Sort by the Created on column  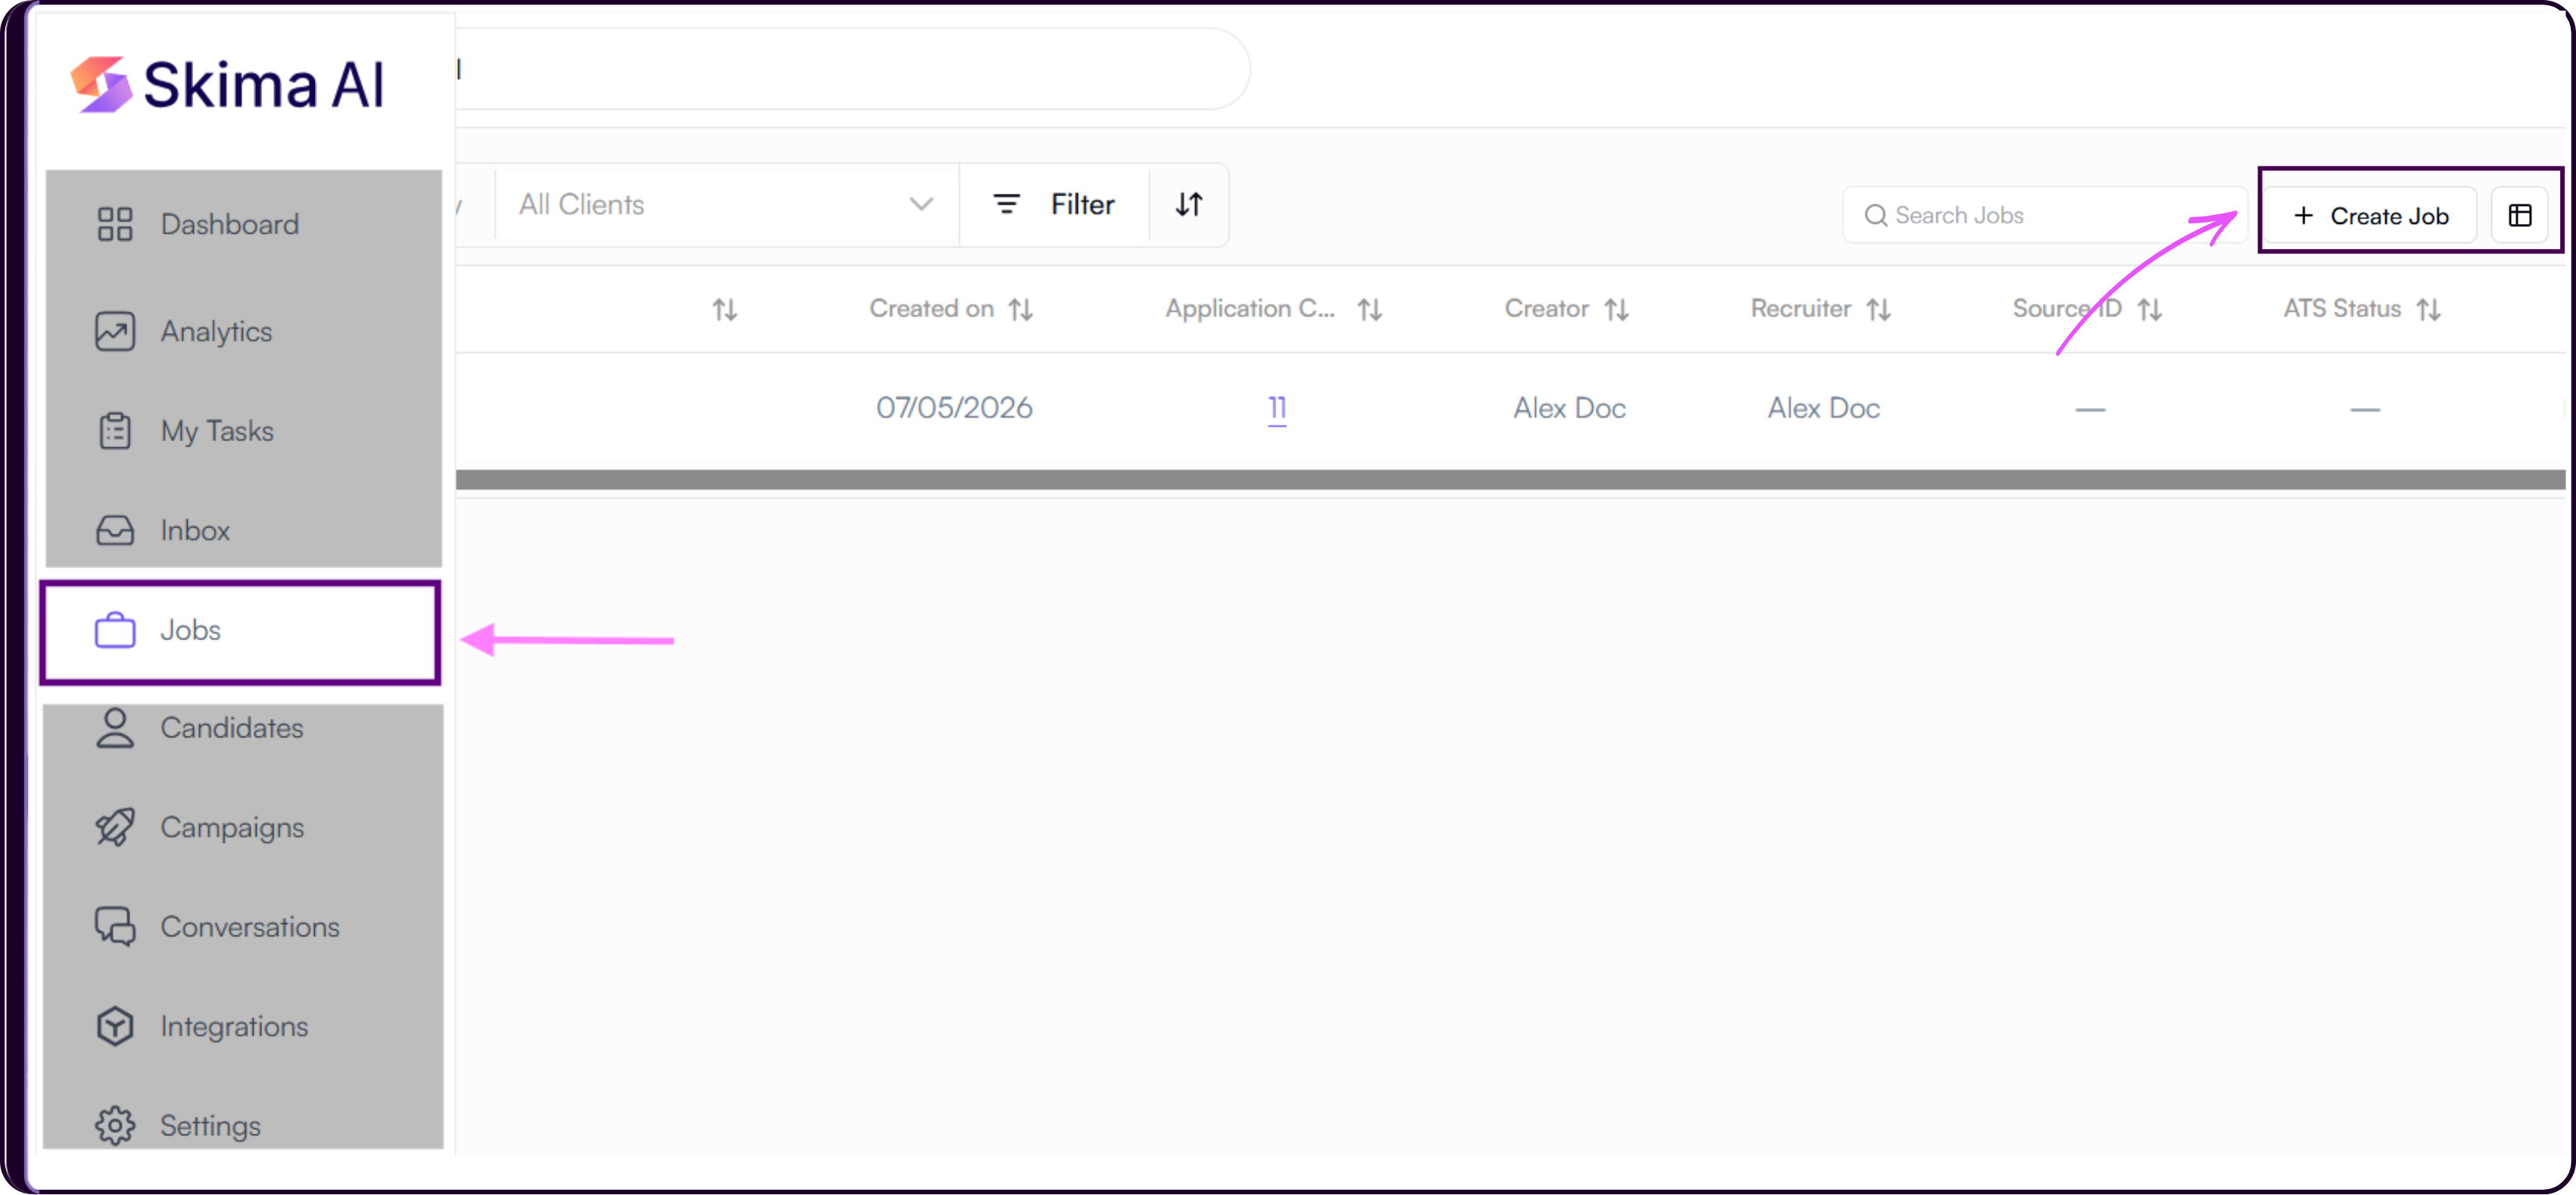point(1021,310)
